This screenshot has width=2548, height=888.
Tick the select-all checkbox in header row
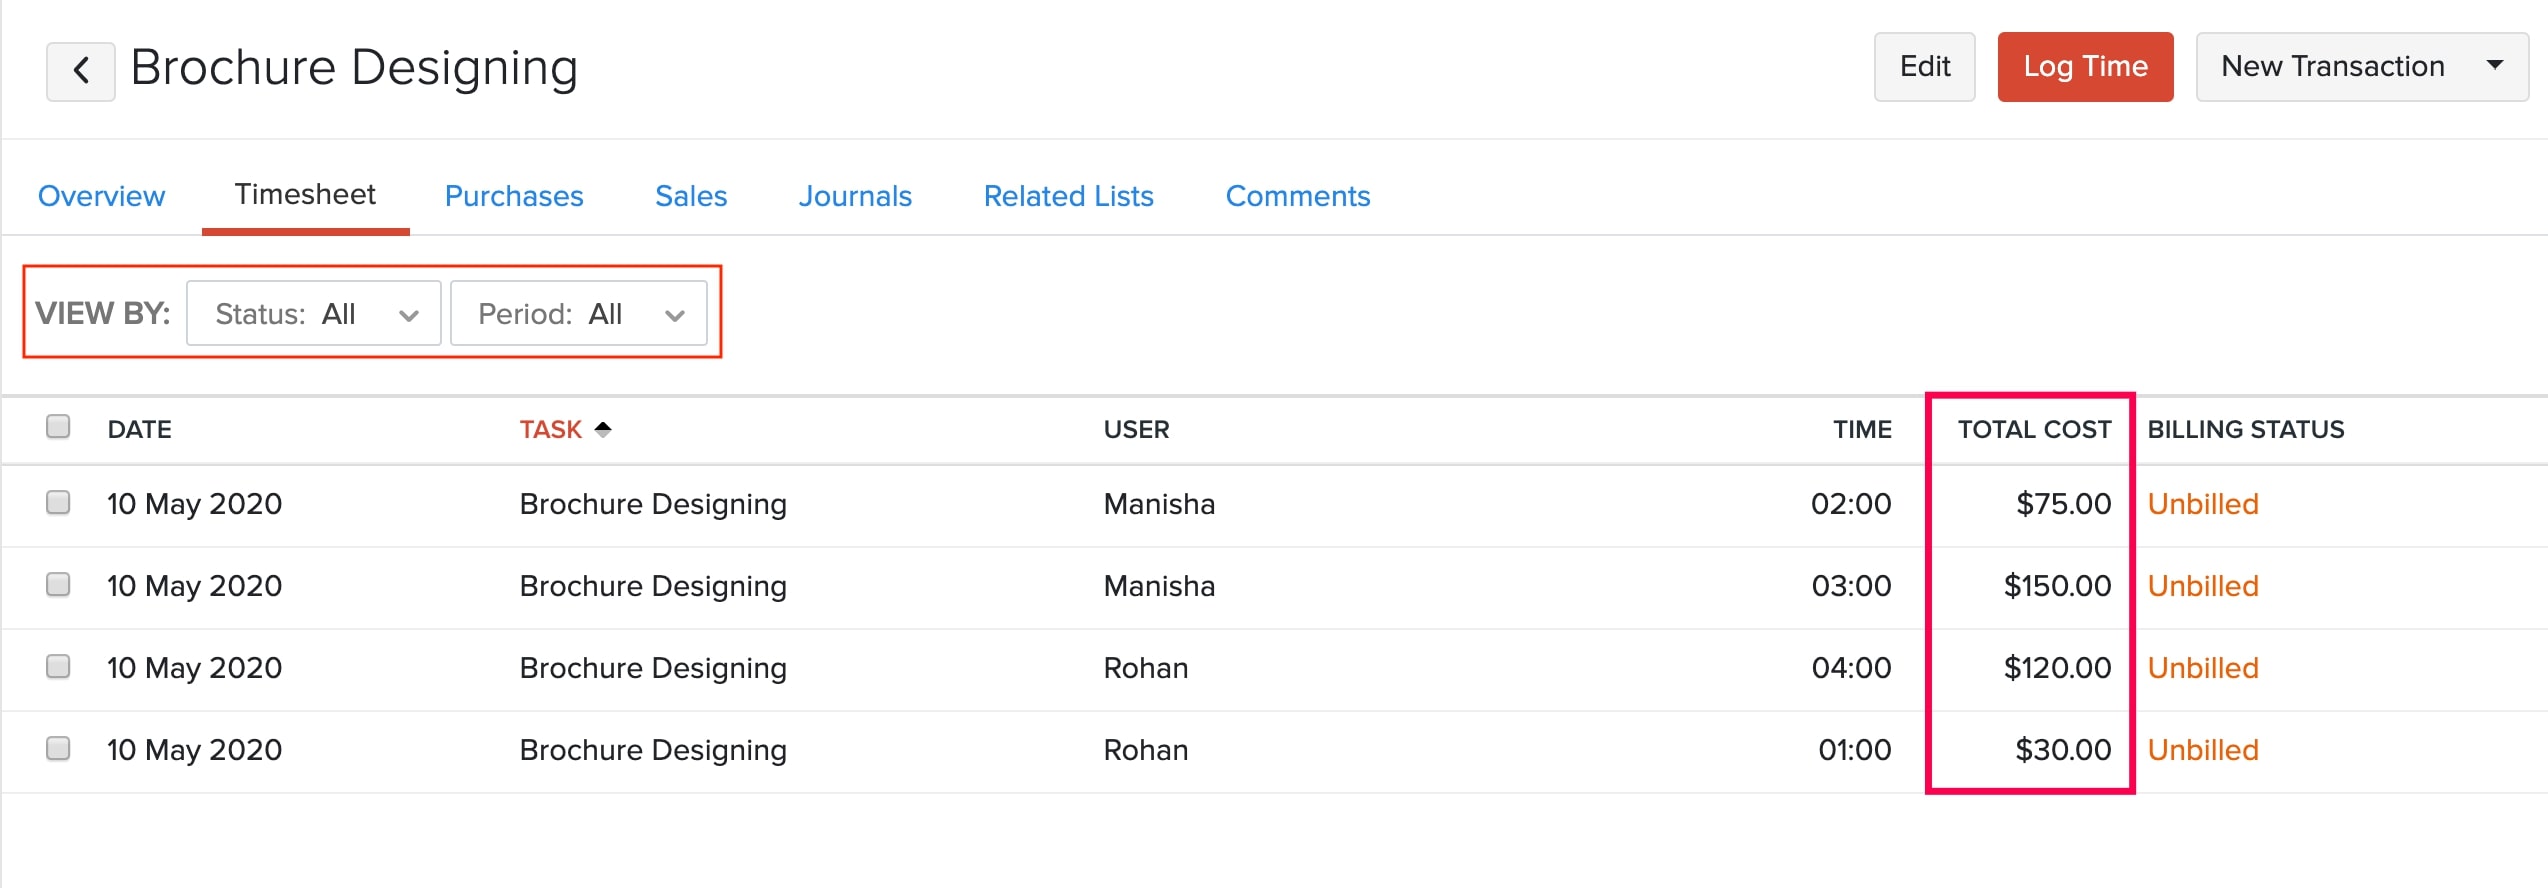pyautogui.click(x=58, y=427)
